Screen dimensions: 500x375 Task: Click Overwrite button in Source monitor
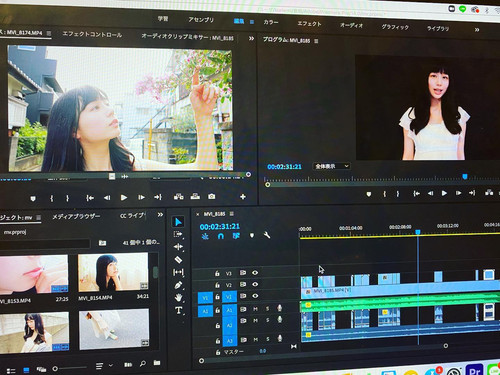tap(195, 196)
